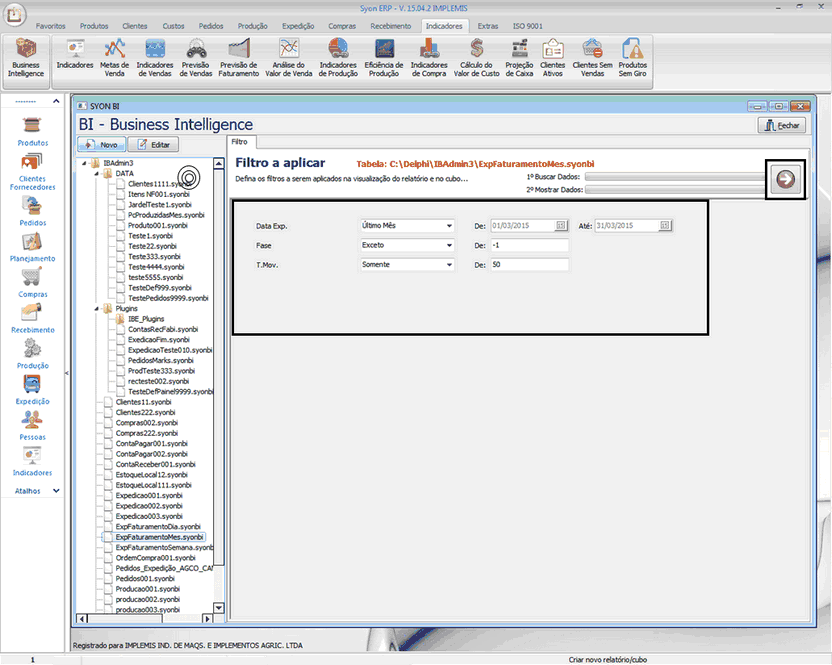Image resolution: width=832 pixels, height=665 pixels.
Task: Click the Fechar button
Action: click(x=783, y=126)
